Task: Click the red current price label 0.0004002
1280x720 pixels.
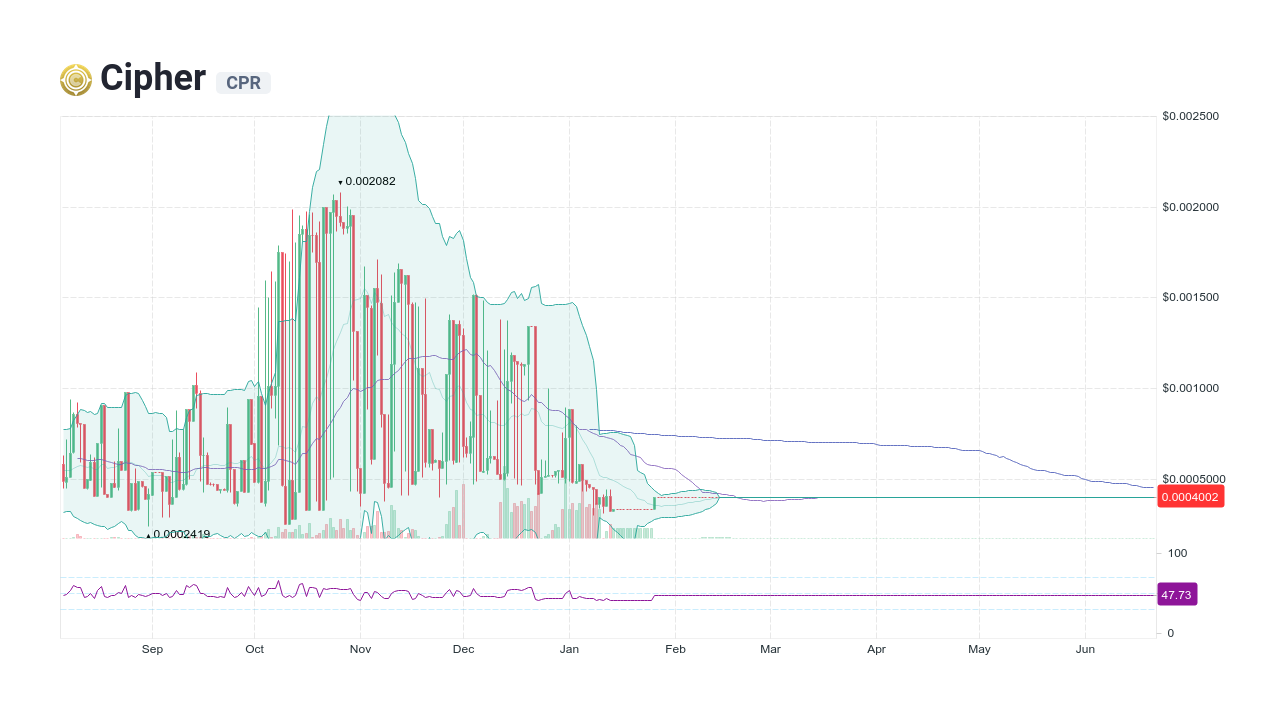Action: (1190, 497)
